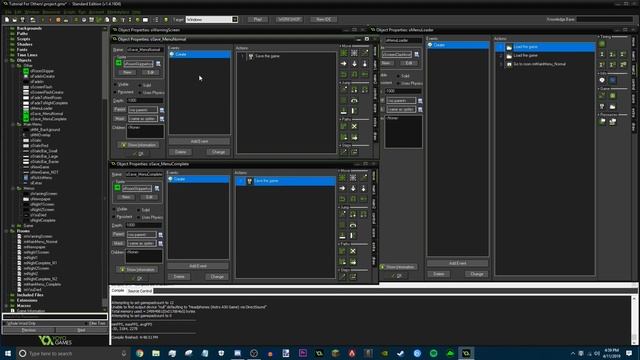Screen dimensions: 640x360
Task: Toggle Solid checkbox in oMenuLoader window
Action: pos(398,76)
